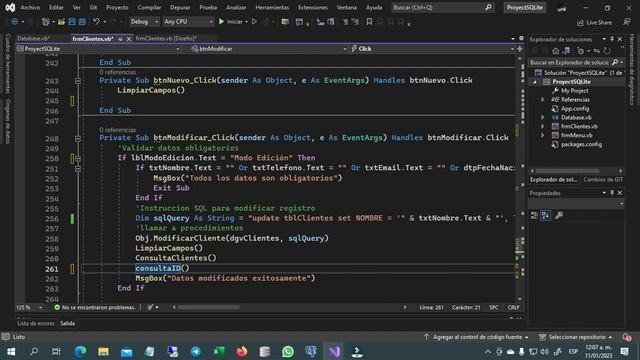Open File Explorer from the taskbar
The height and width of the screenshot is (360, 640).
click(103, 351)
